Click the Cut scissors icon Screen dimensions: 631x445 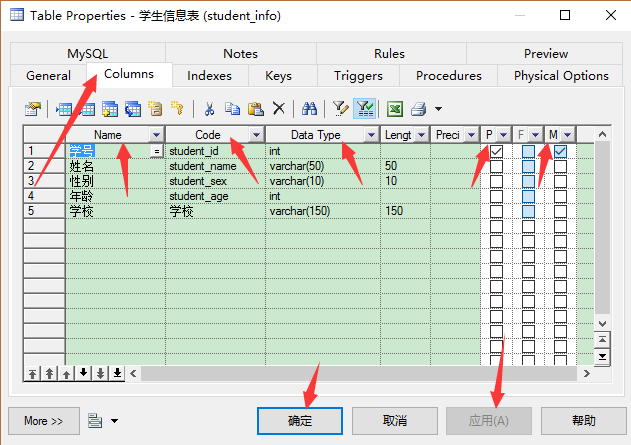tap(209, 108)
